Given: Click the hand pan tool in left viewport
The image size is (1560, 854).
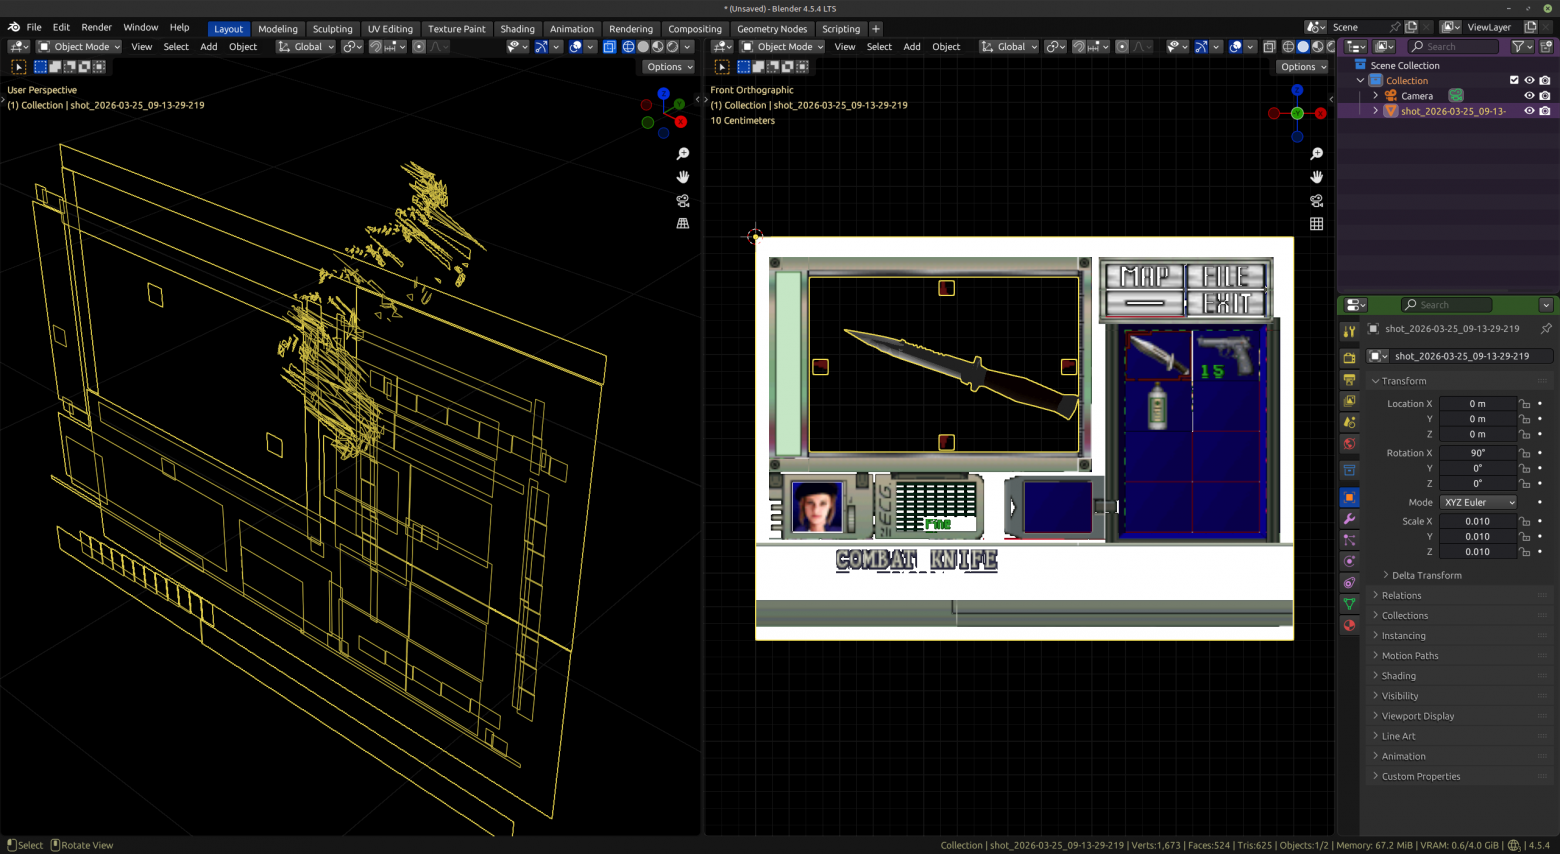Looking at the screenshot, I should [683, 177].
